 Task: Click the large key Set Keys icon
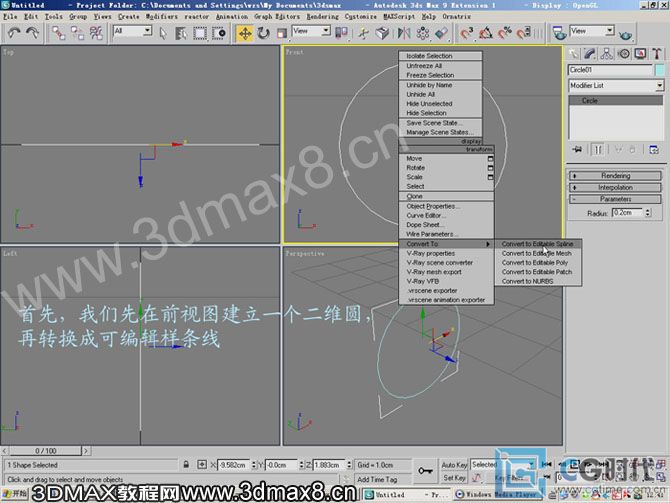click(x=425, y=471)
